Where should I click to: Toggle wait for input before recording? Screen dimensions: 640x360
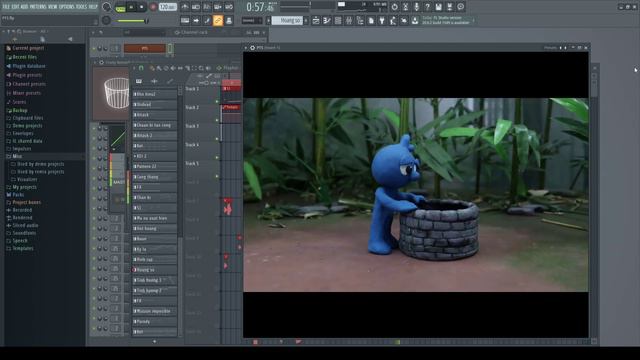pyautogui.click(x=196, y=7)
